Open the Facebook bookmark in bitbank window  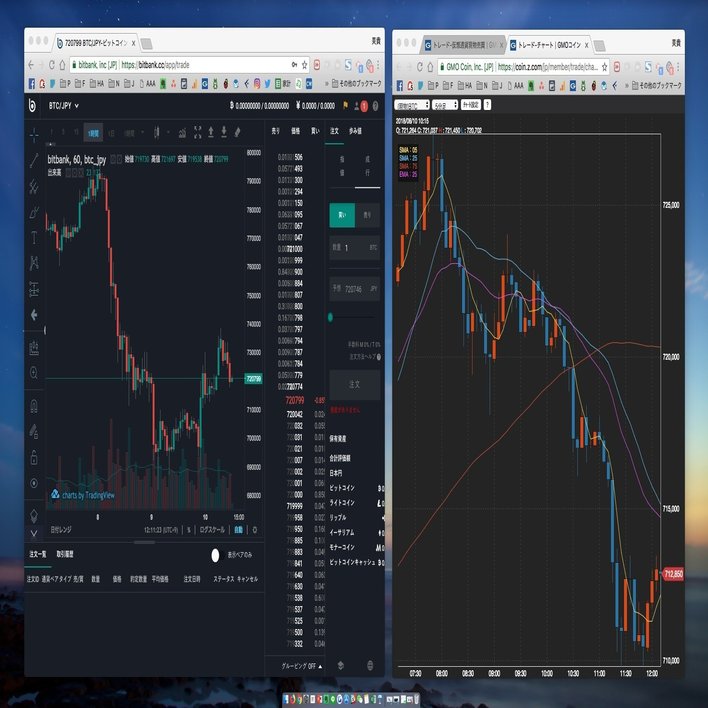point(32,84)
